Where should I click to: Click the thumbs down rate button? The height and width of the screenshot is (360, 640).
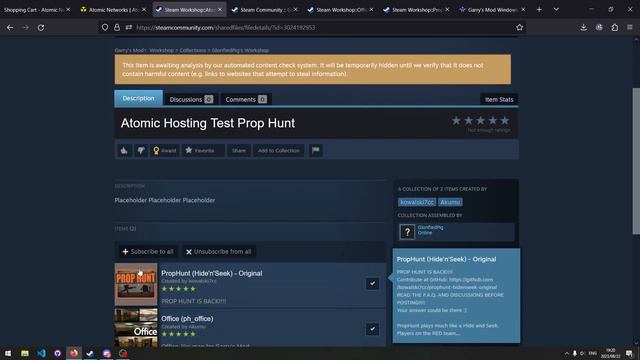pos(141,151)
